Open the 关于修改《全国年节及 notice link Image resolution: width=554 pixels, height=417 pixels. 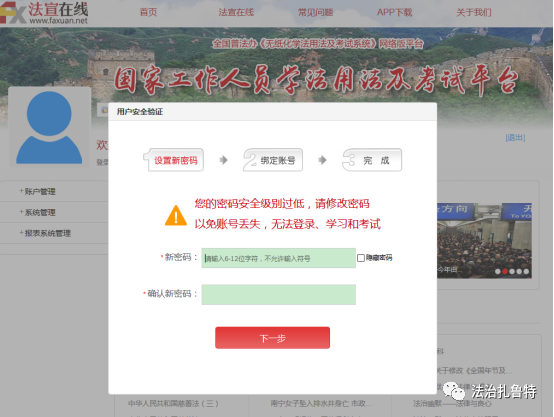475,371
